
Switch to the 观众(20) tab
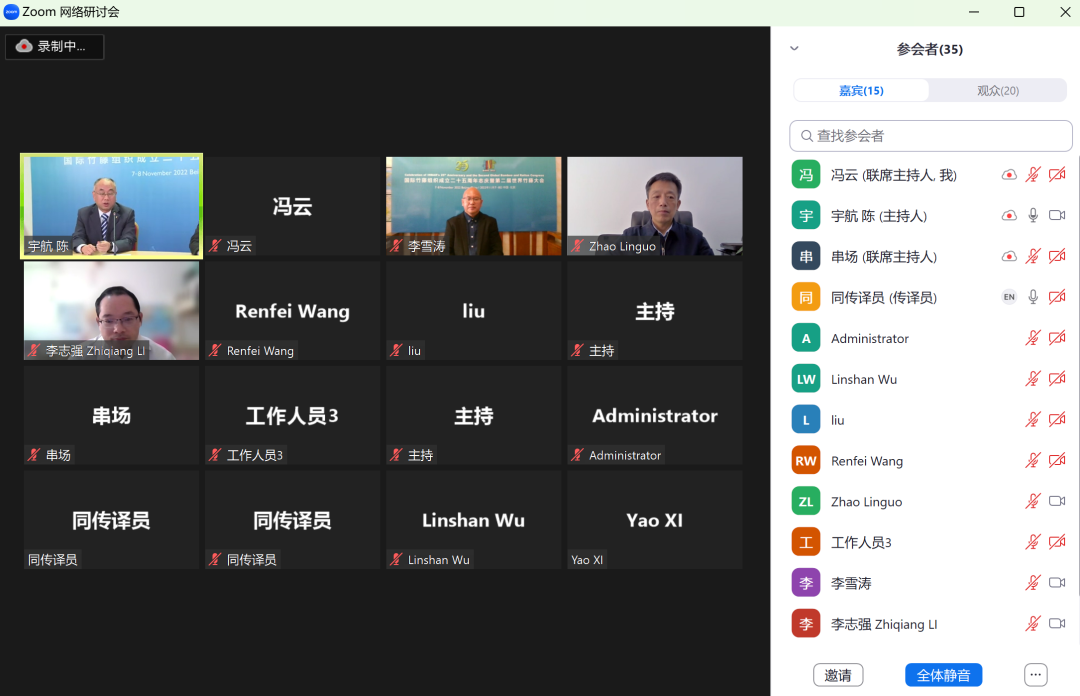pyautogui.click(x=997, y=89)
